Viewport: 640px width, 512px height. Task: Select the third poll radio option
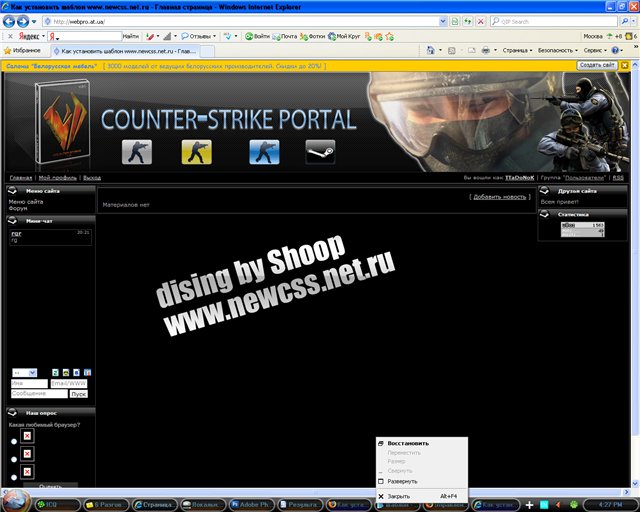click(x=14, y=477)
